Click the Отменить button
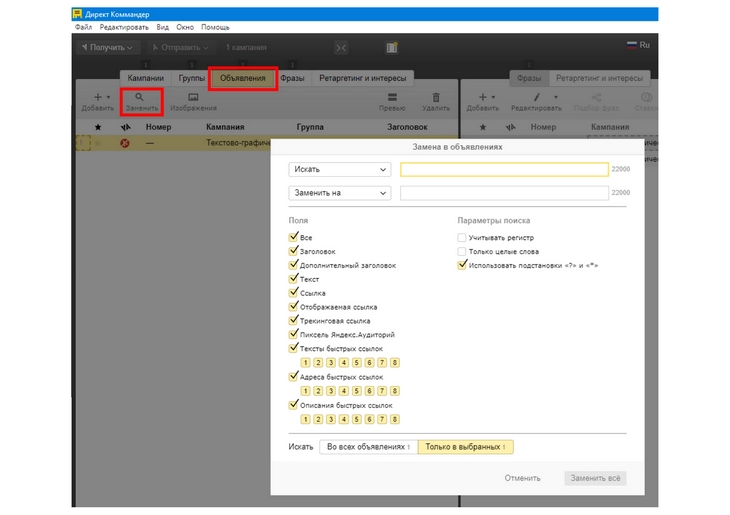730x515 pixels. pyautogui.click(x=522, y=478)
